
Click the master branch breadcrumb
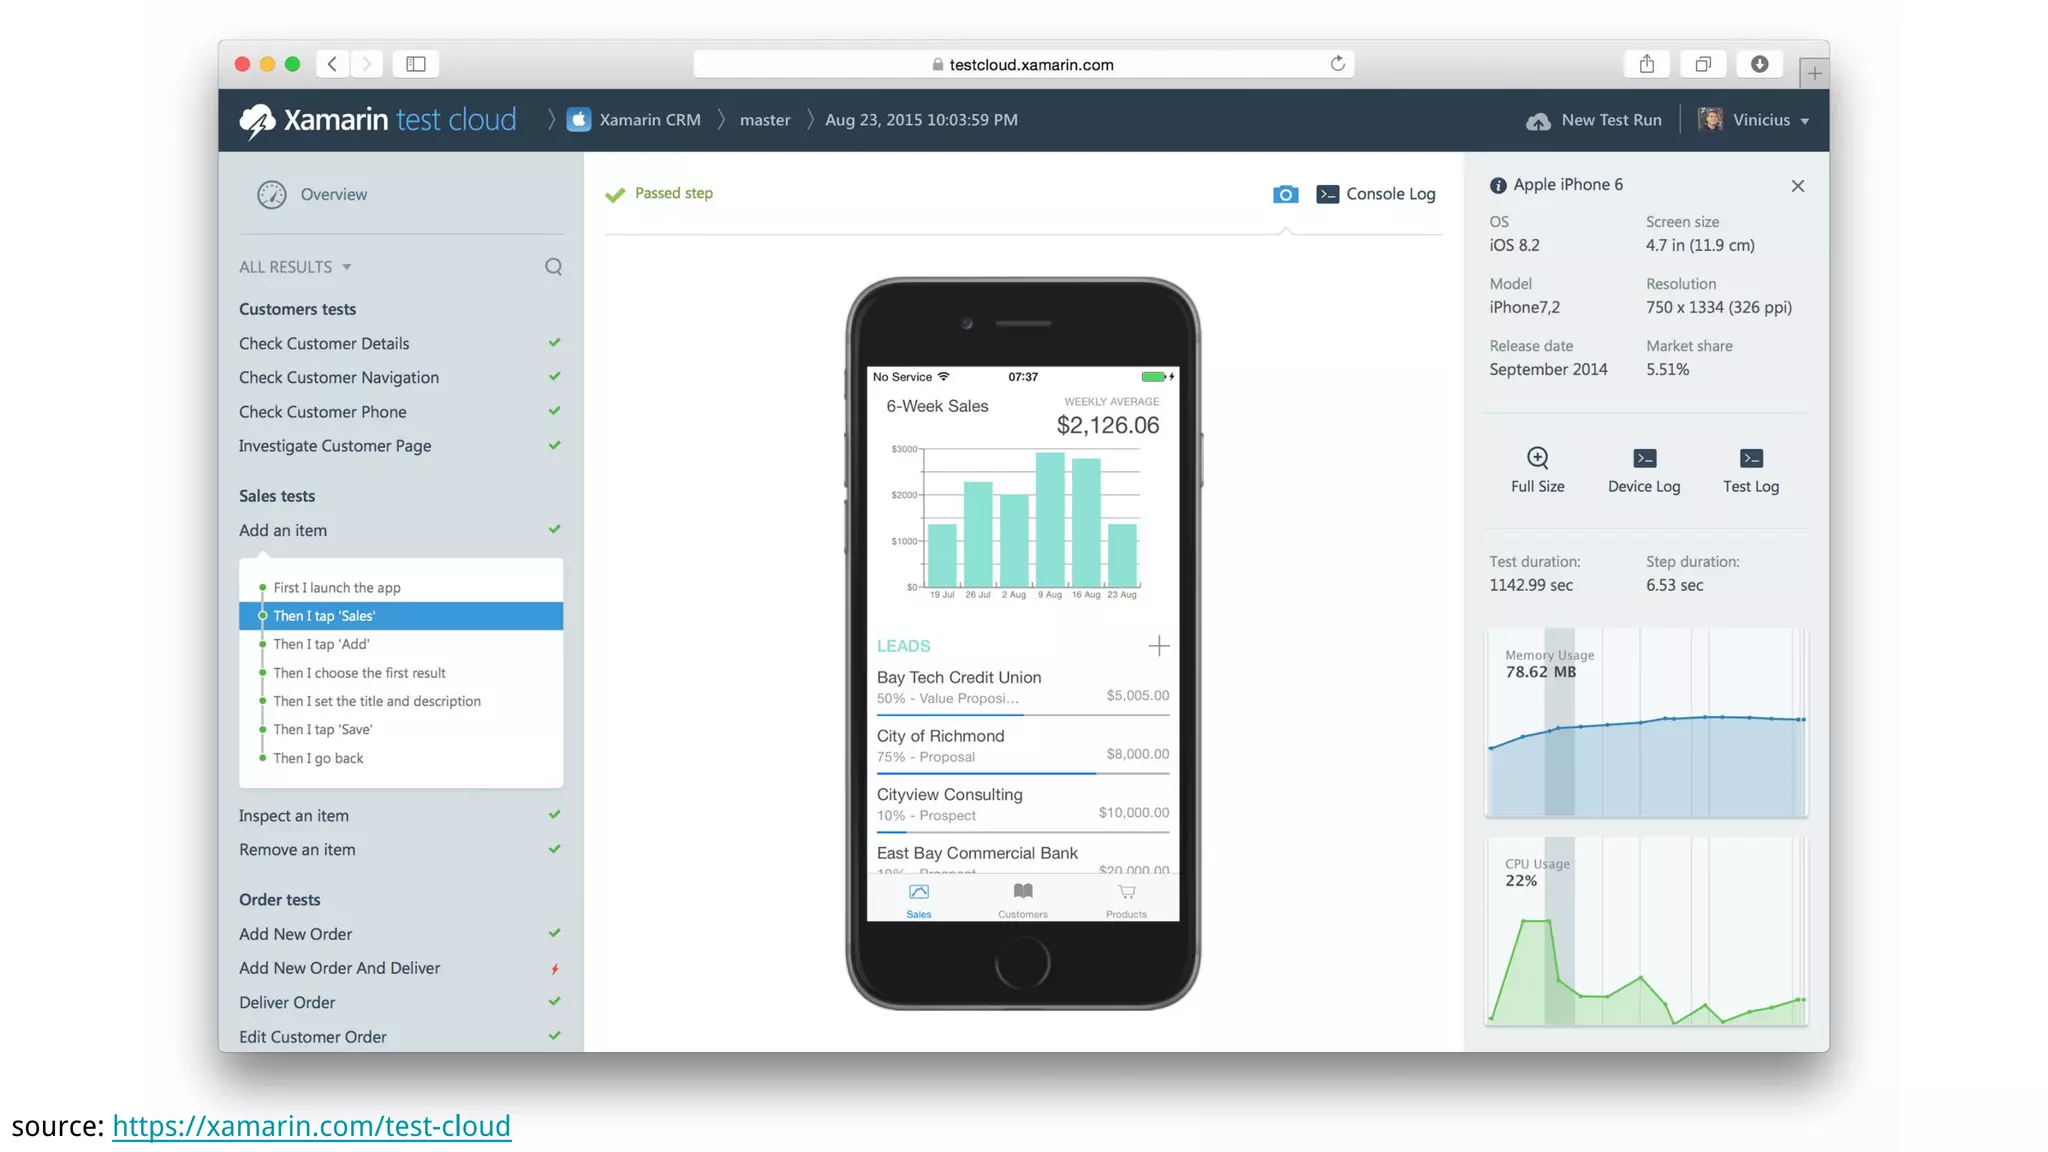pyautogui.click(x=765, y=120)
